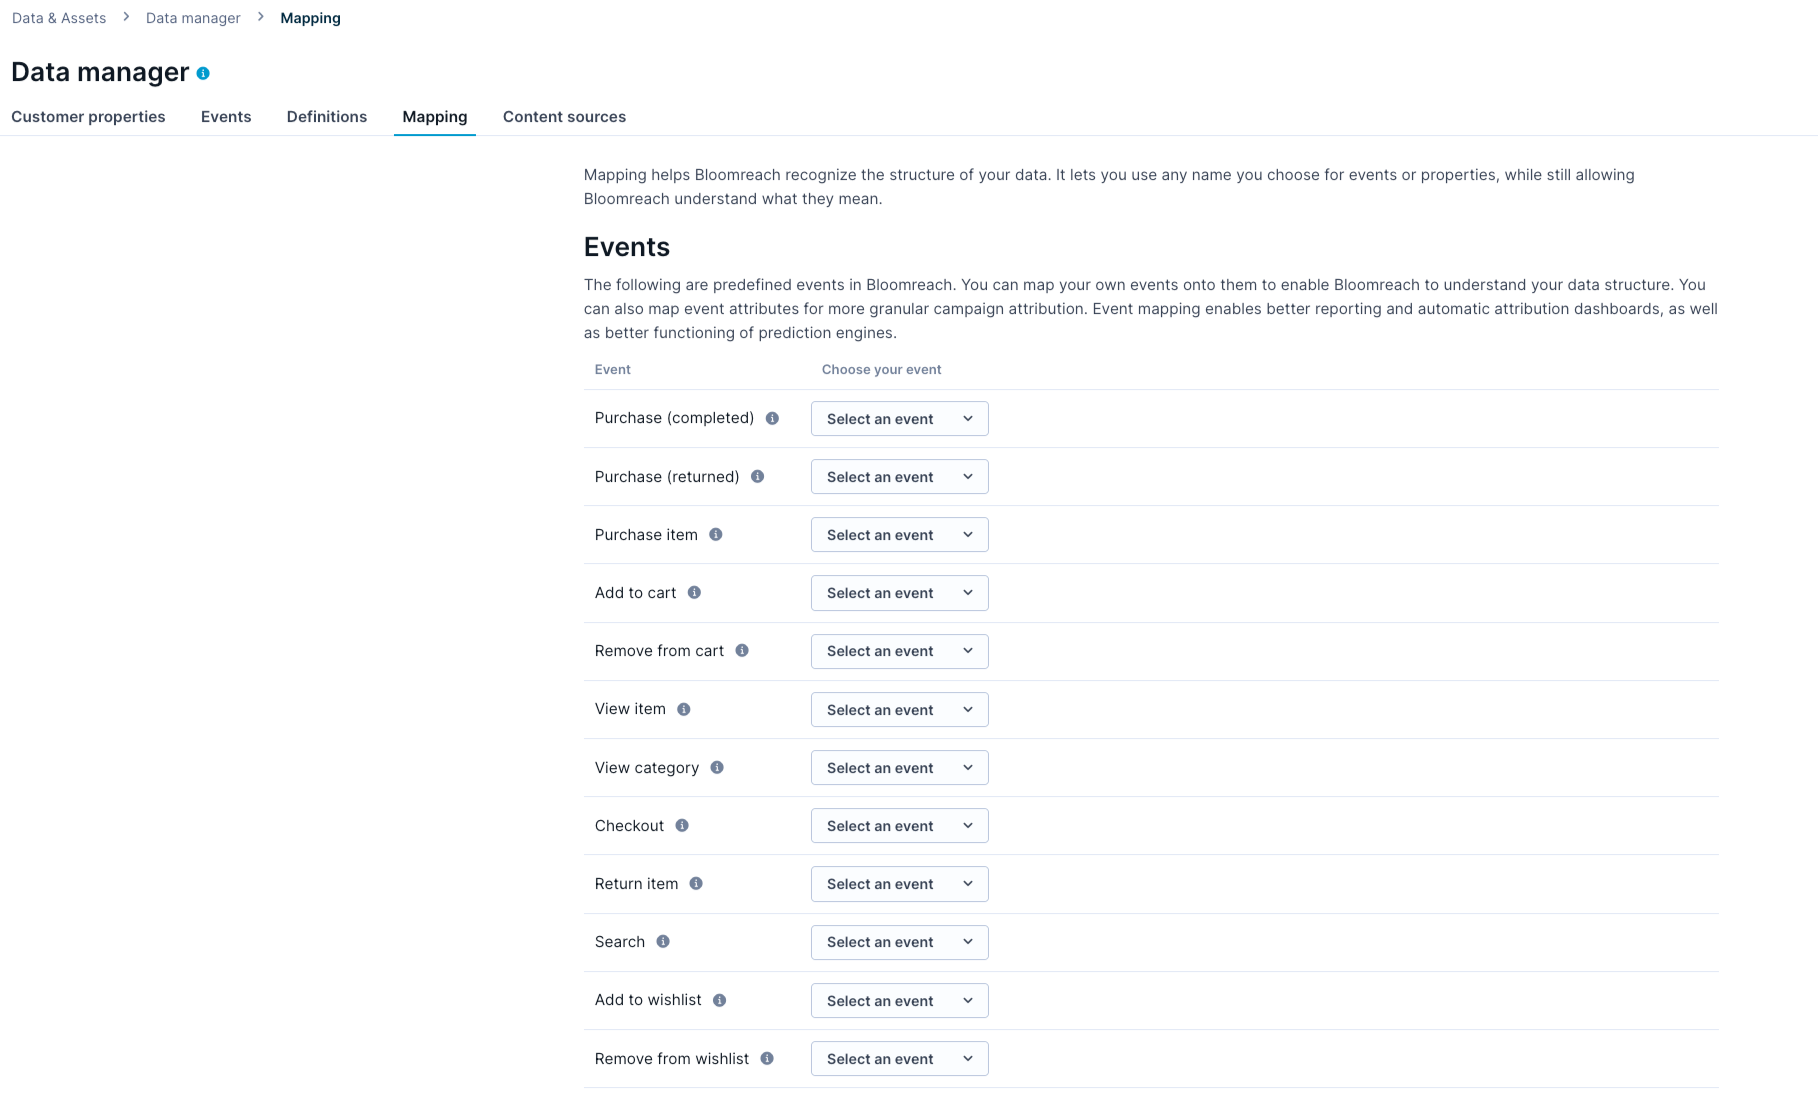Open the Search event info icon
Image resolution: width=1818 pixels, height=1093 pixels.
661,941
